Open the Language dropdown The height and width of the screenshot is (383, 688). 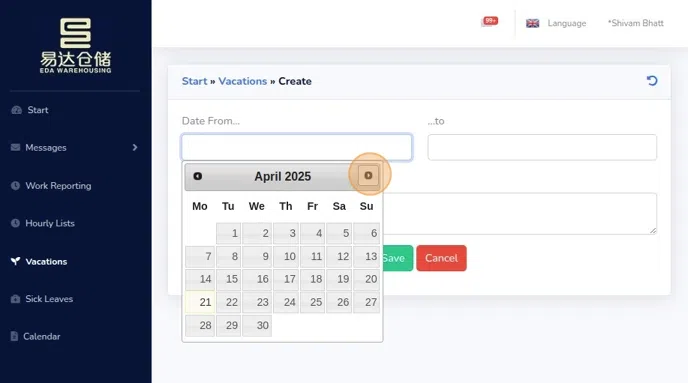pyautogui.click(x=566, y=23)
